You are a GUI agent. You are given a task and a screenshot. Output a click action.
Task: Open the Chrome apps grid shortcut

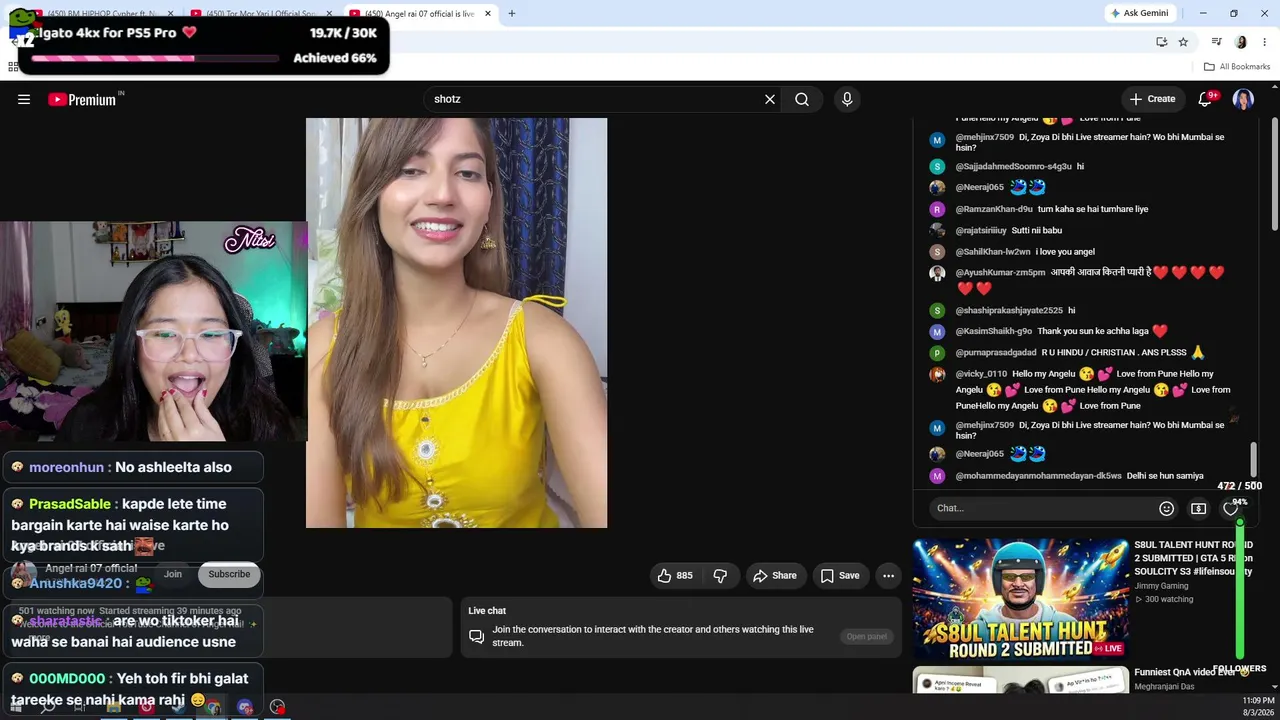13,67
